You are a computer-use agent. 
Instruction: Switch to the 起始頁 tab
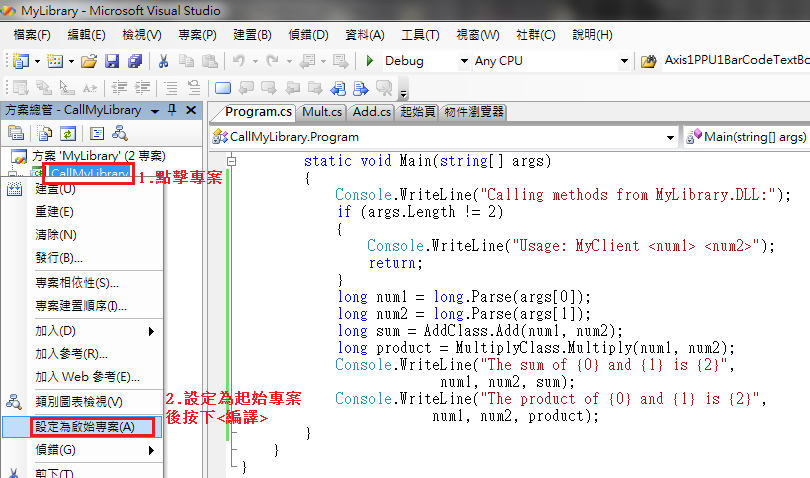coord(417,112)
